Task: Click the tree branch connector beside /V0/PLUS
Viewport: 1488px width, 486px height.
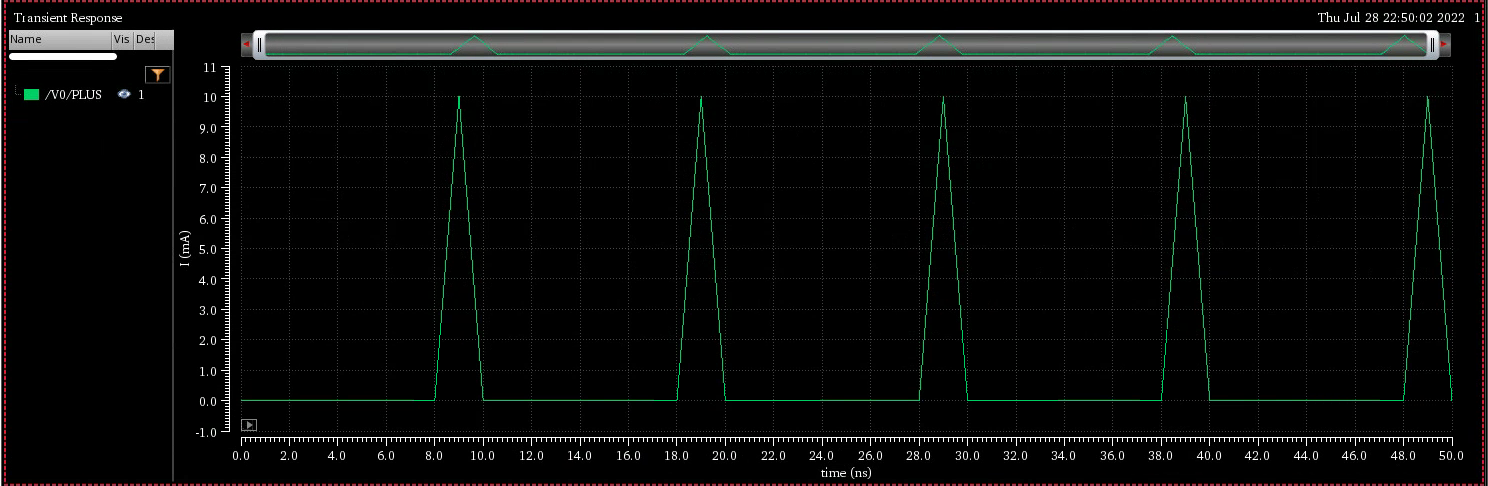Action: point(17,93)
